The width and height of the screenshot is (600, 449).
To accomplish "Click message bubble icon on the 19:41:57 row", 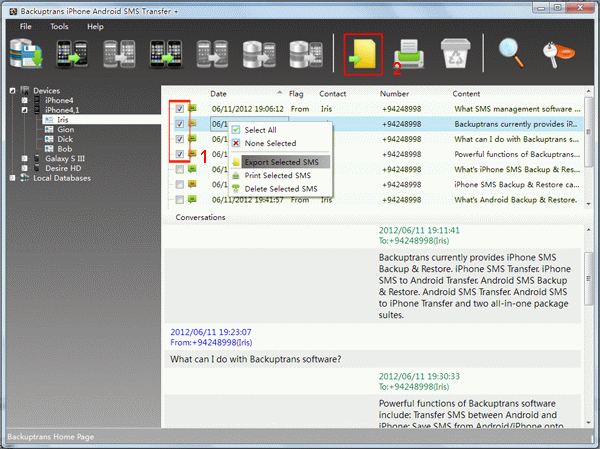I will tap(192, 199).
